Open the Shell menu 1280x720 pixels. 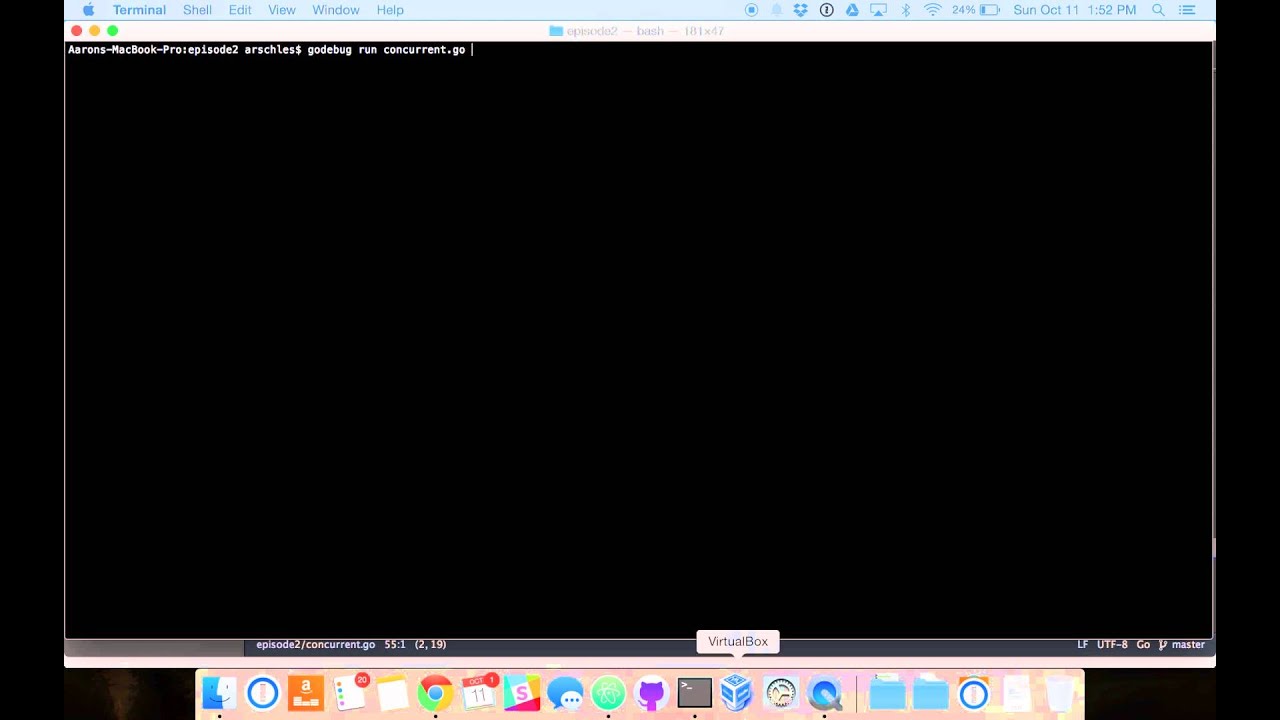[x=197, y=10]
